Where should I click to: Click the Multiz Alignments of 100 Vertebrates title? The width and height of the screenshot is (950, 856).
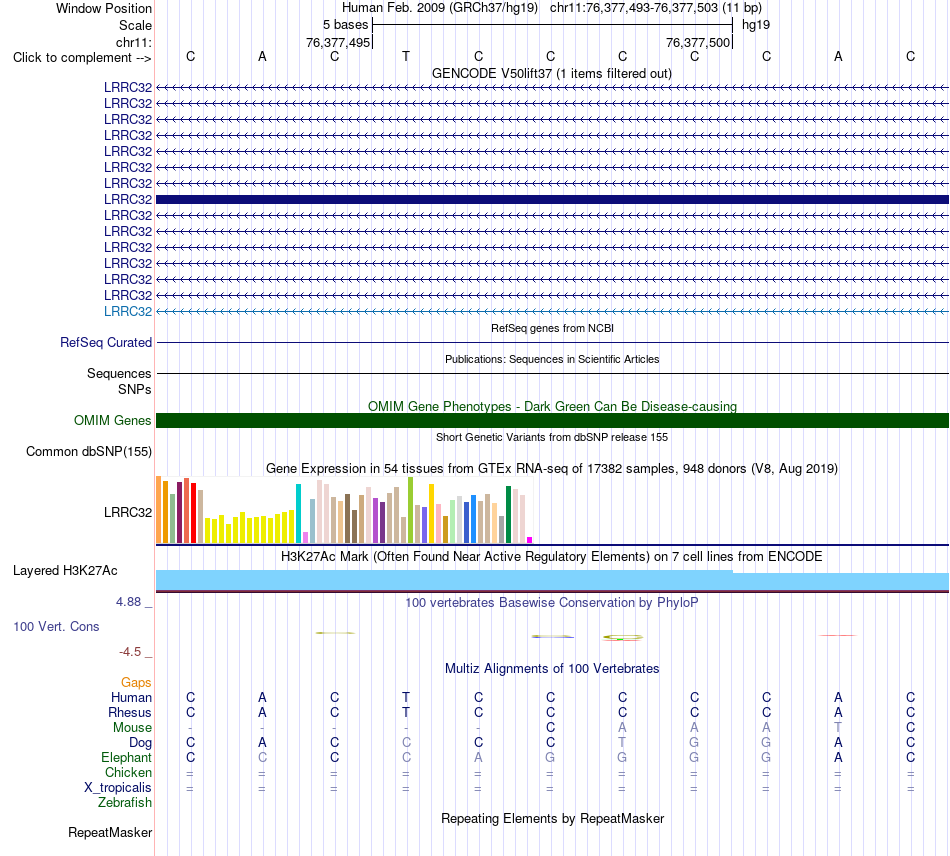tap(552, 668)
